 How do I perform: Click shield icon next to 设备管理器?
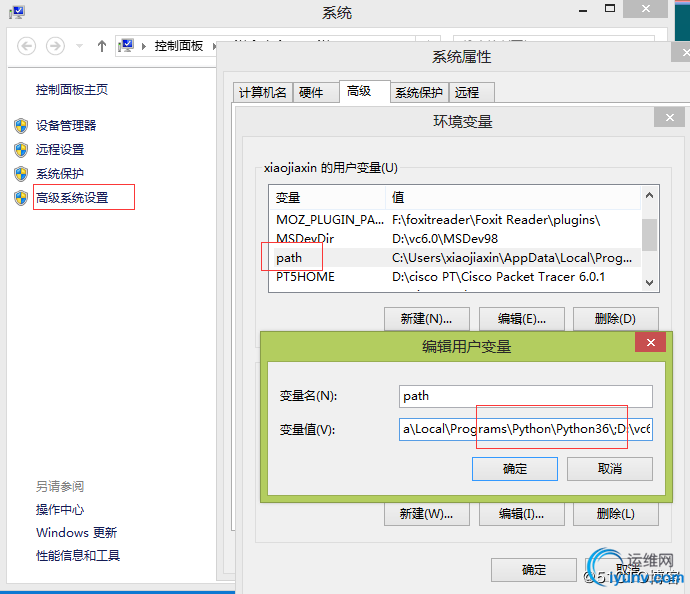tap(21, 126)
